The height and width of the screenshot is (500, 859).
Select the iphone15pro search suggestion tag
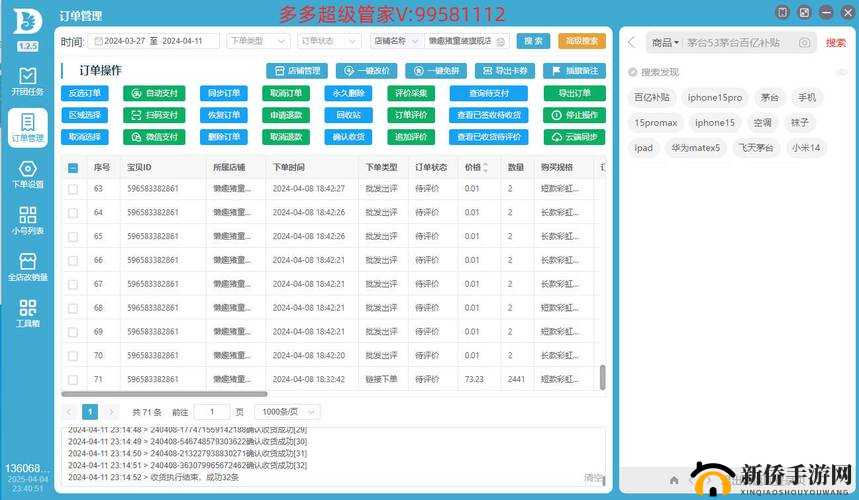click(x=714, y=97)
